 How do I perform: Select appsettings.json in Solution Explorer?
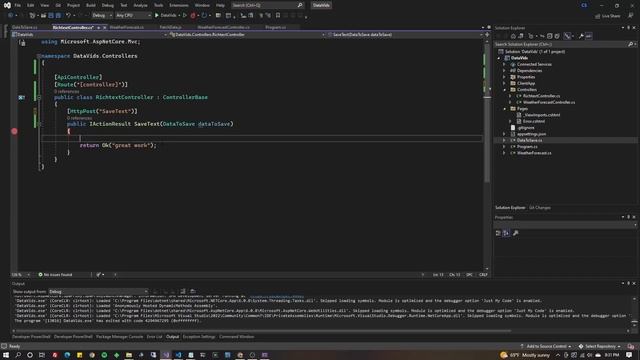tap(531, 134)
